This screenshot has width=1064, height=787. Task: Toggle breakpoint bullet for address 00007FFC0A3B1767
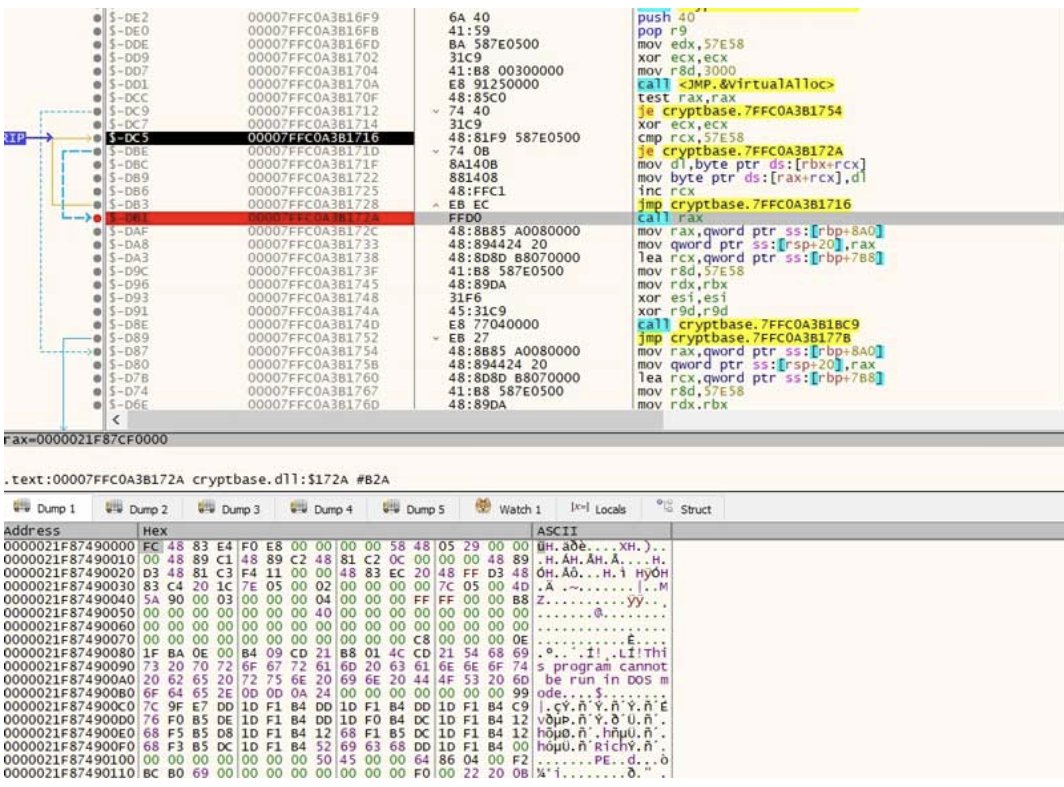(x=98, y=391)
